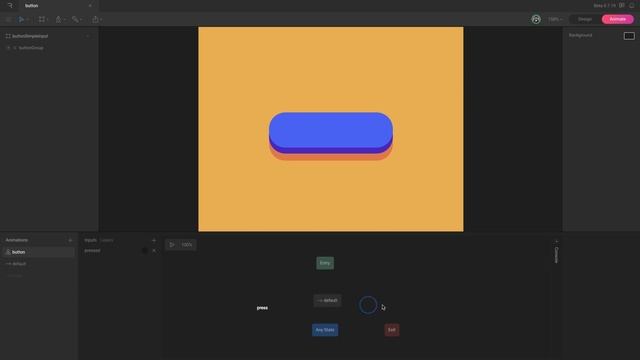Expand the Export tool dropdown arrow
Viewport: 640px width, 360px height.
101,20
